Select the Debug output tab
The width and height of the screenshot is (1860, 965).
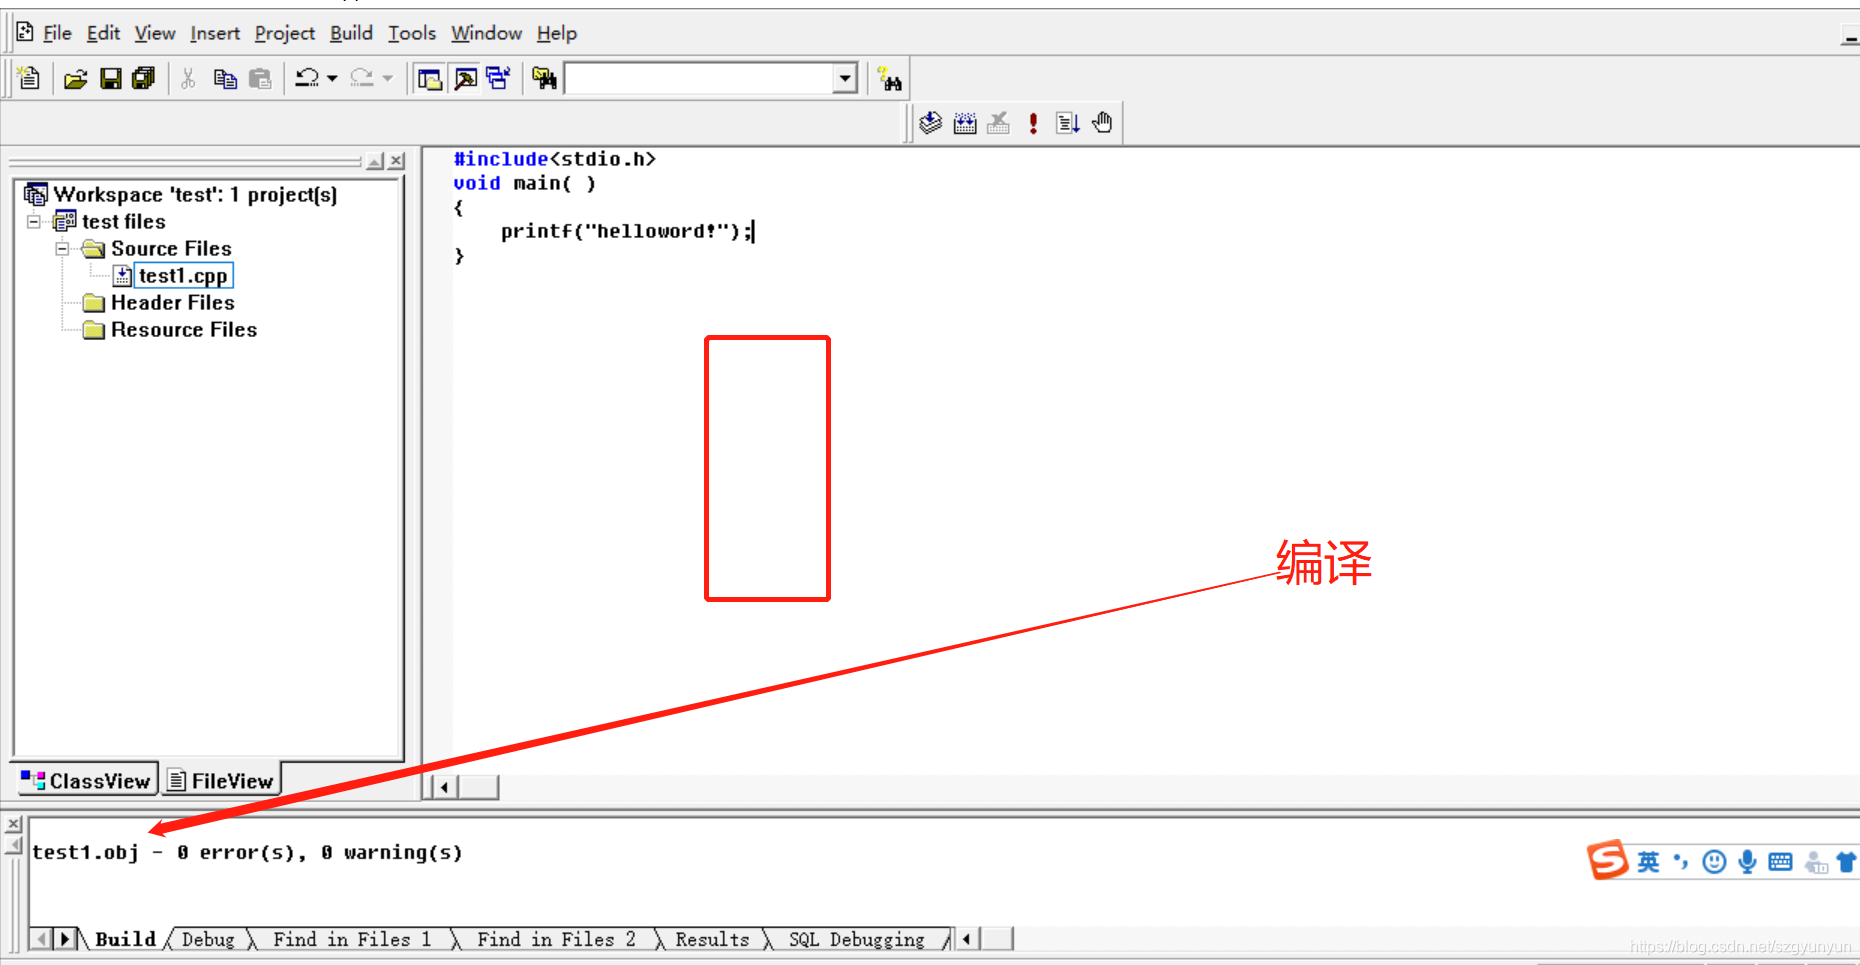(208, 939)
